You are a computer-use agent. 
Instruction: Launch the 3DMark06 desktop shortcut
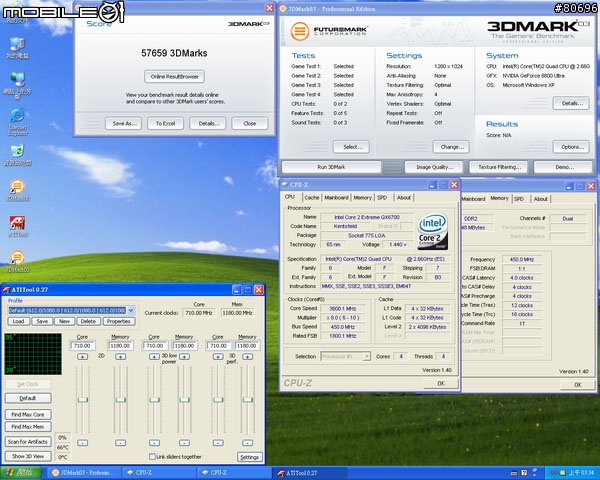(17, 190)
